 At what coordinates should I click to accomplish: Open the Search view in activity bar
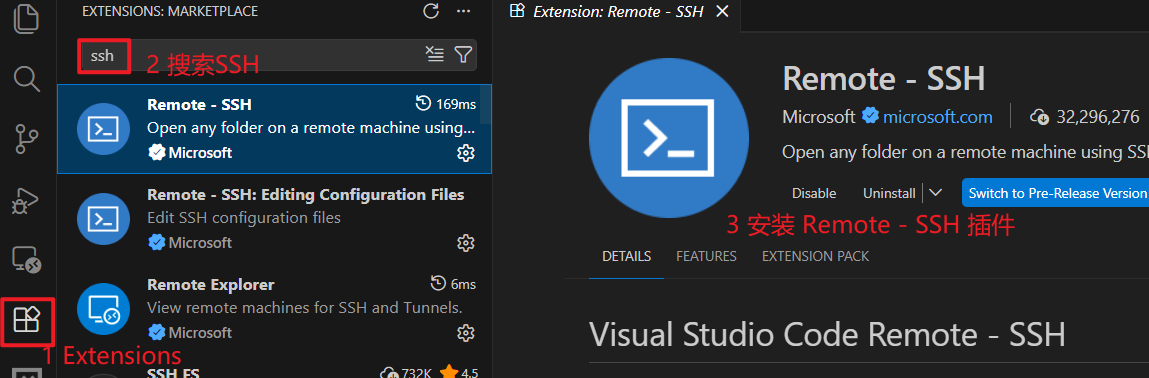pyautogui.click(x=27, y=78)
